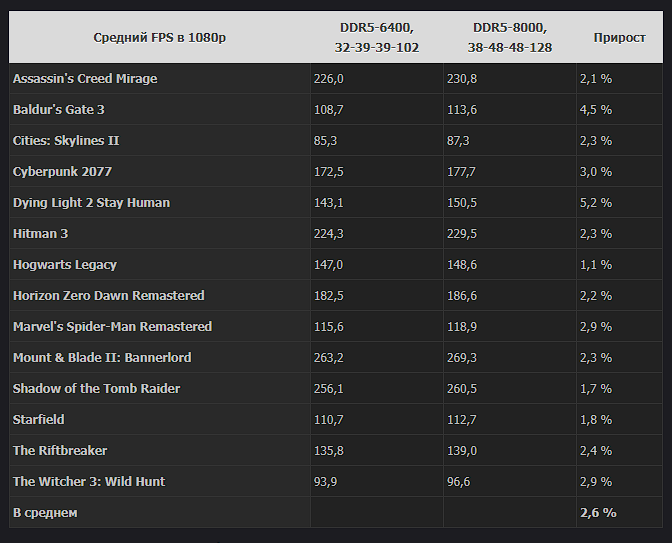This screenshot has width=672, height=543.
Task: Click Marvel's Spider-Man Remastered row label
Action: 112,327
